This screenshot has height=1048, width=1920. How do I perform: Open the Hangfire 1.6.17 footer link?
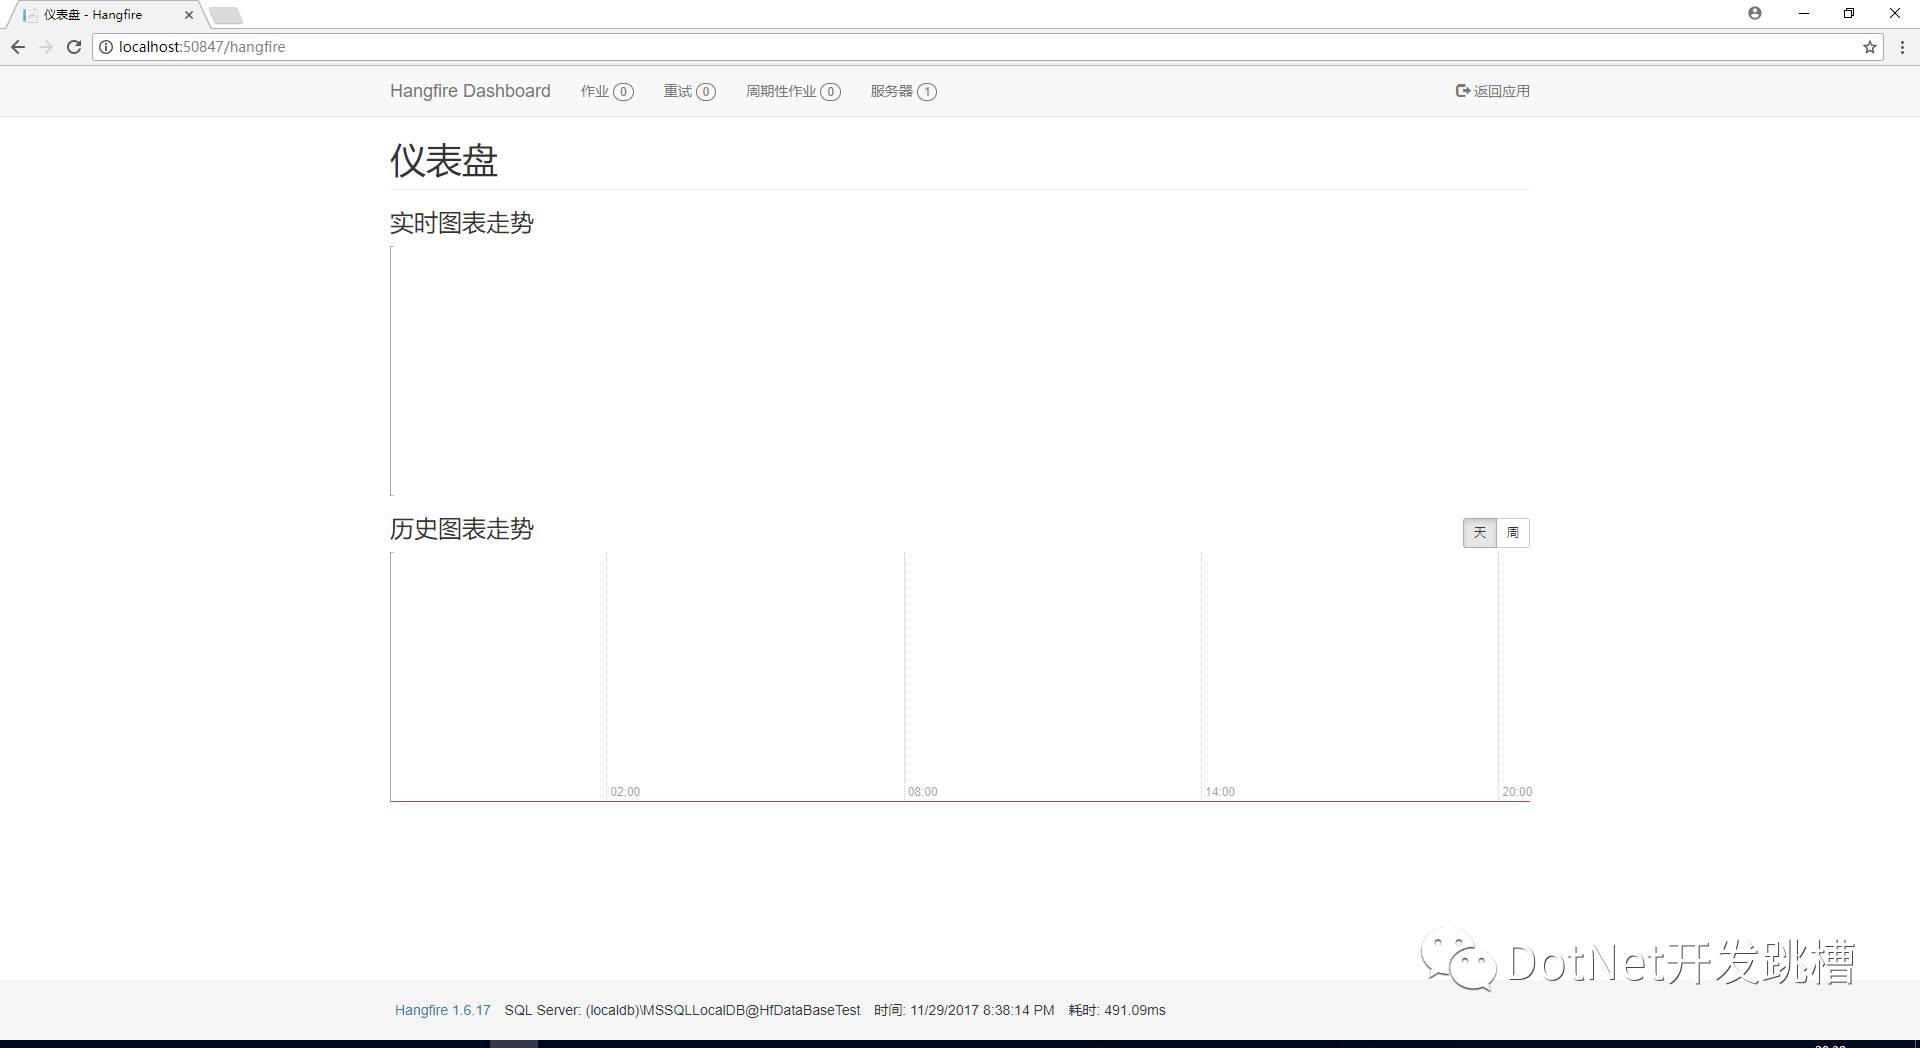[443, 1010]
